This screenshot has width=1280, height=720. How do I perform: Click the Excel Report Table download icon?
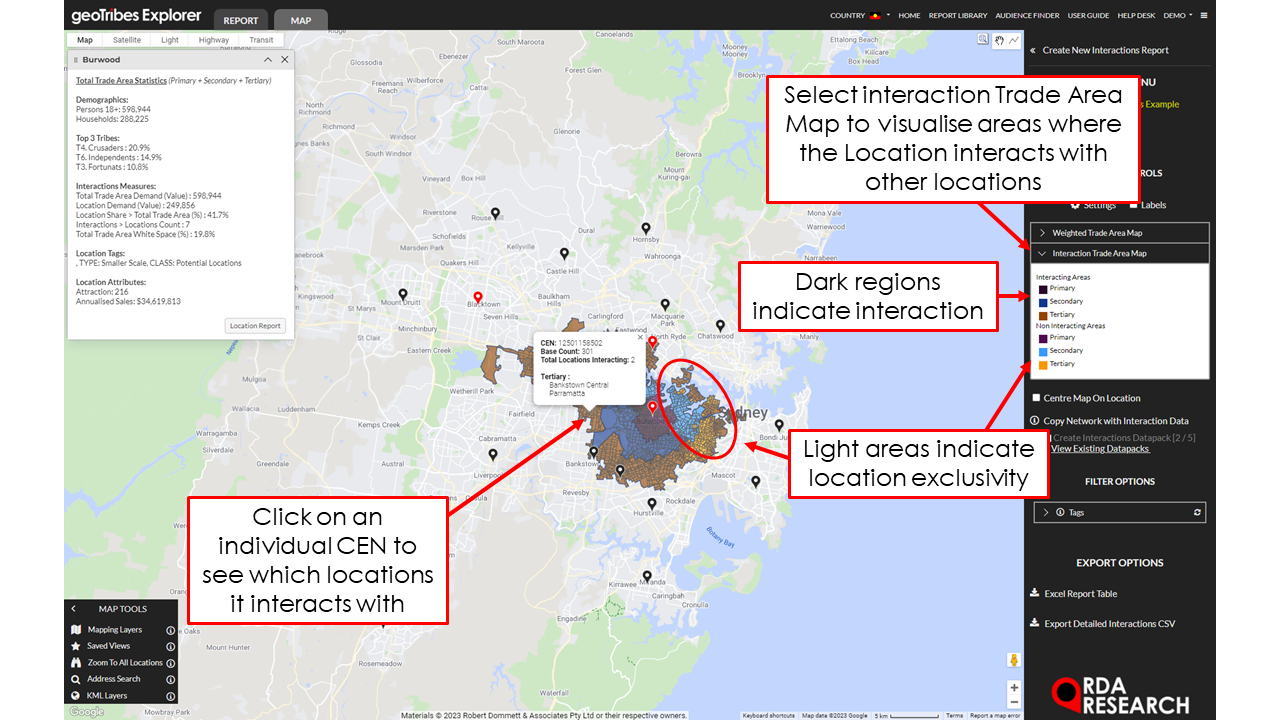click(x=1034, y=593)
